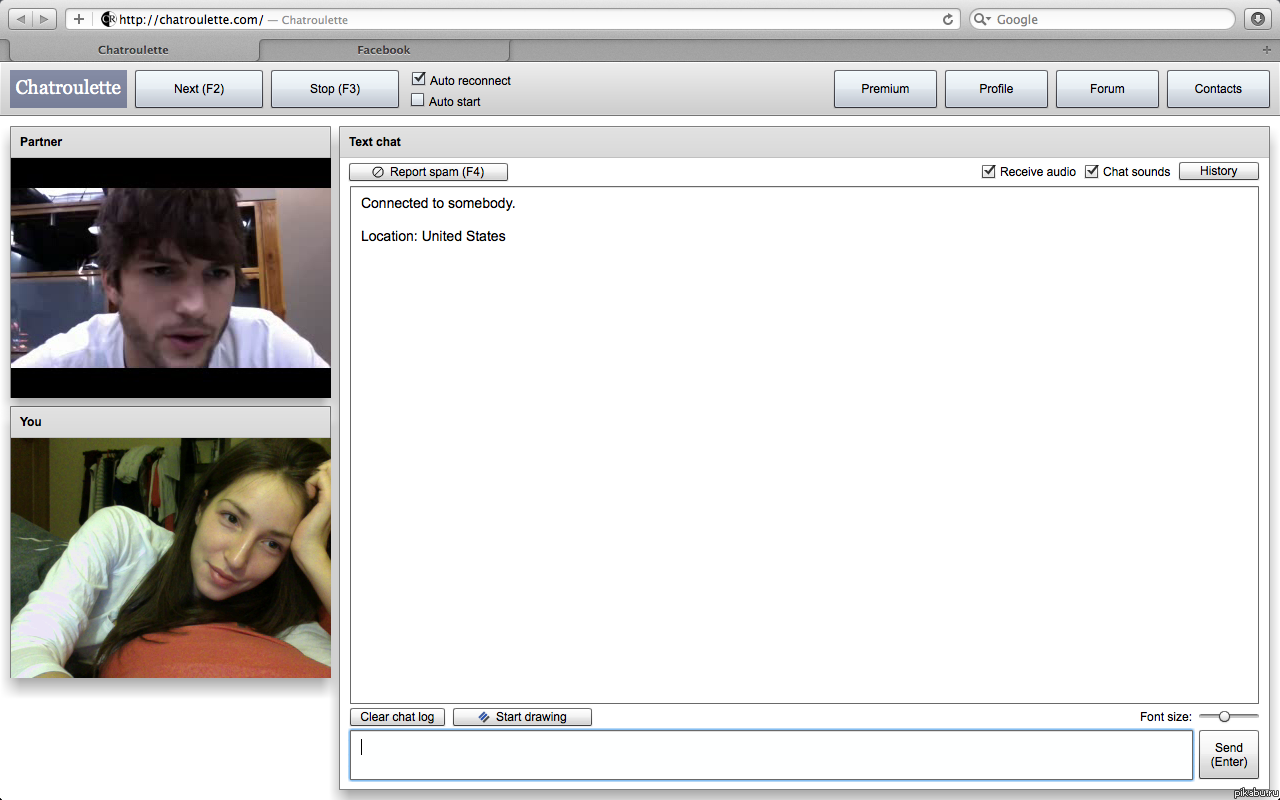1280x800 pixels.
Task: Go forward with the browser forward arrow
Action: [x=46, y=19]
